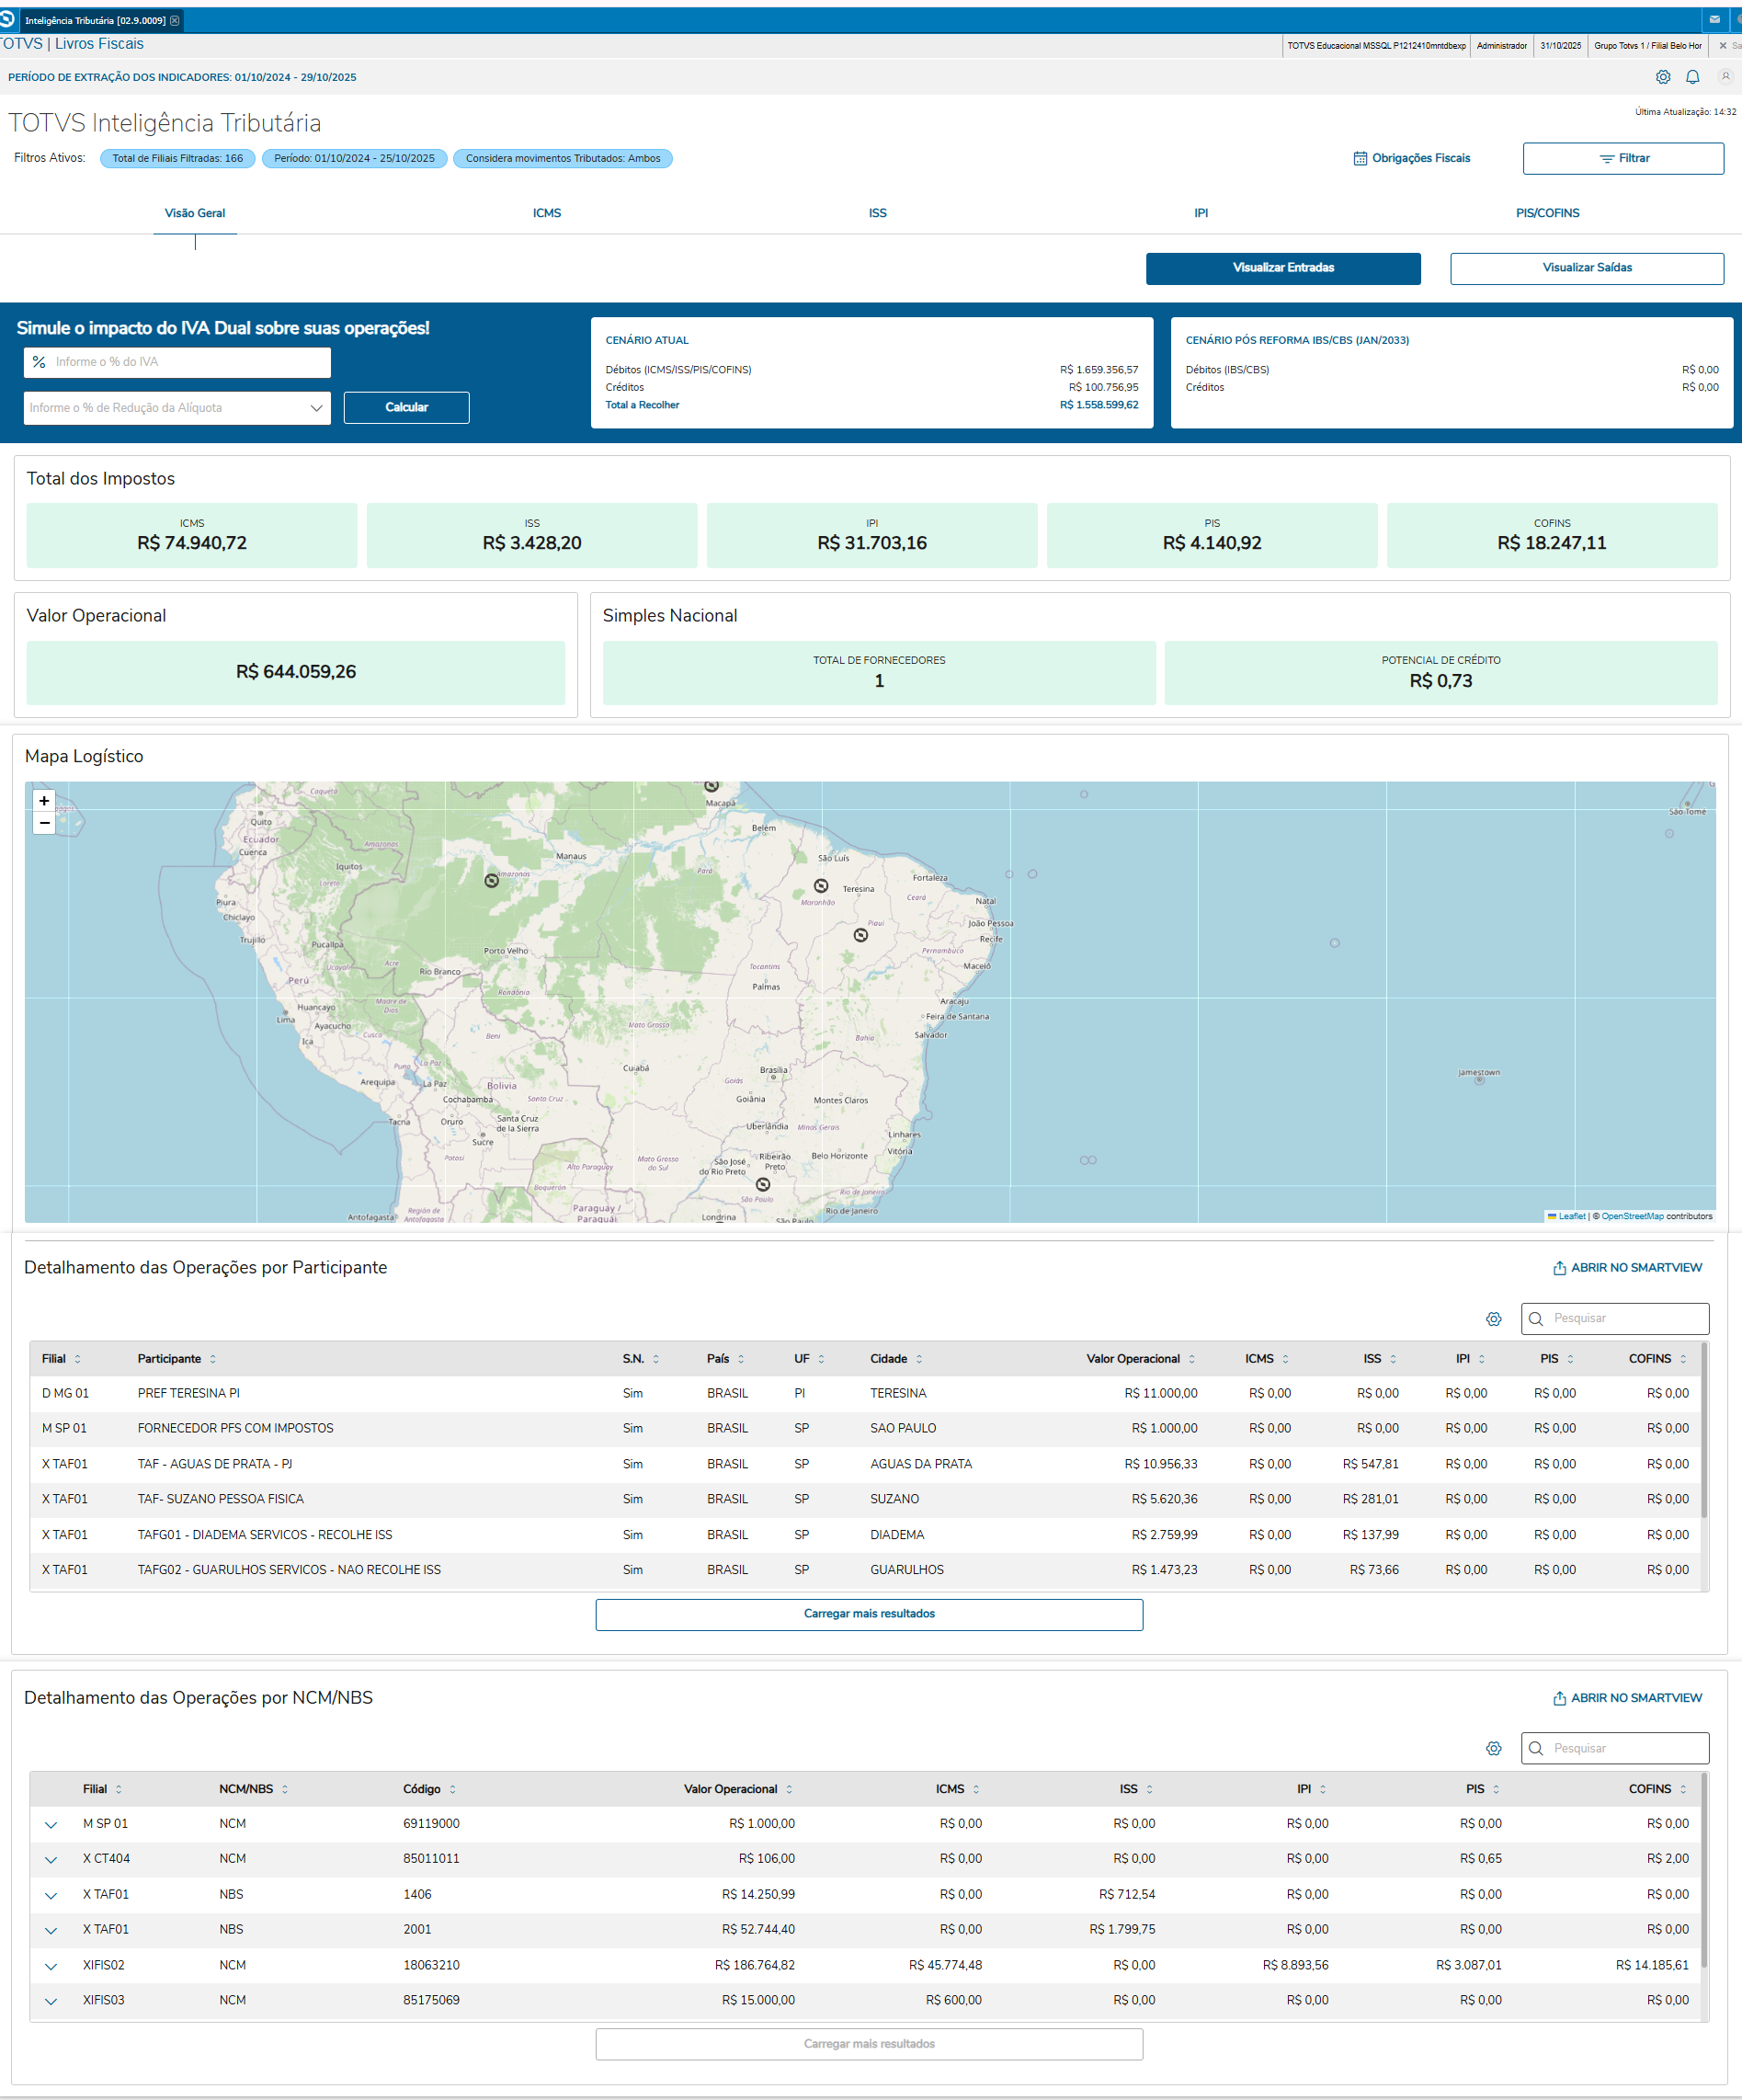Viewport: 1742px width, 2100px height.
Task: Click the Visualizar Entradas button
Action: click(1283, 268)
